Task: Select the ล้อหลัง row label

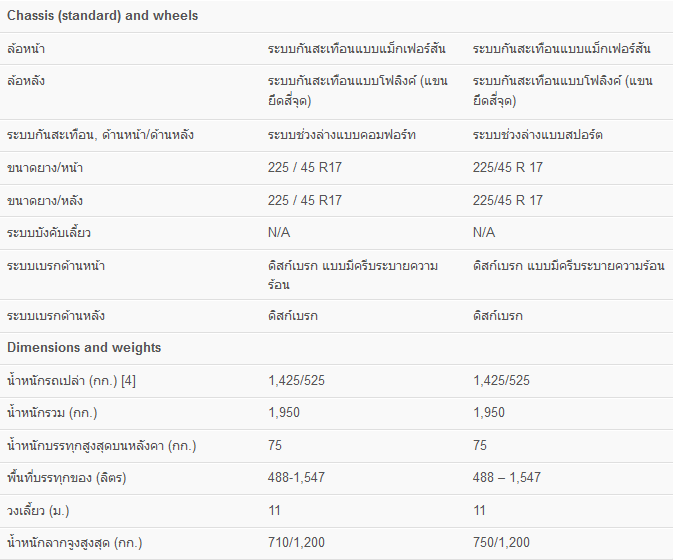Action: click(x=26, y=81)
